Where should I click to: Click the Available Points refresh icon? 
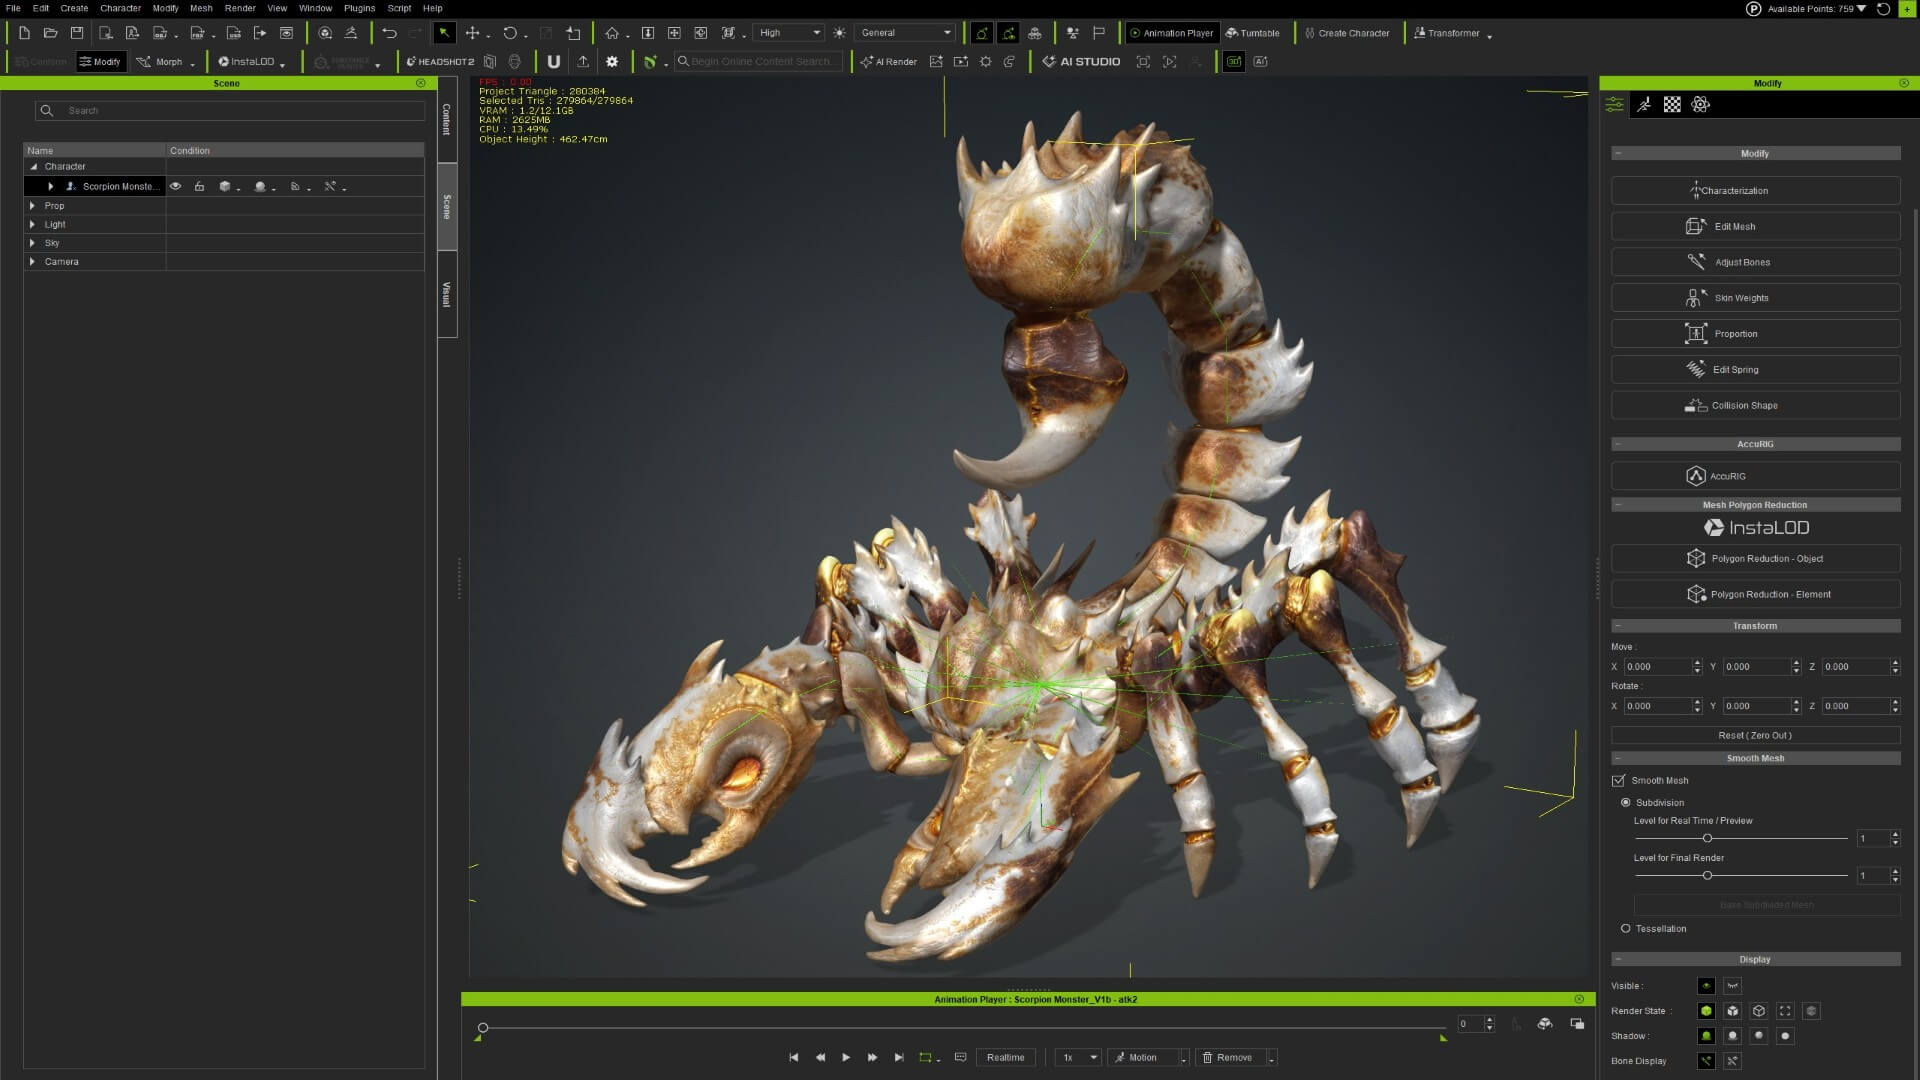point(1883,9)
